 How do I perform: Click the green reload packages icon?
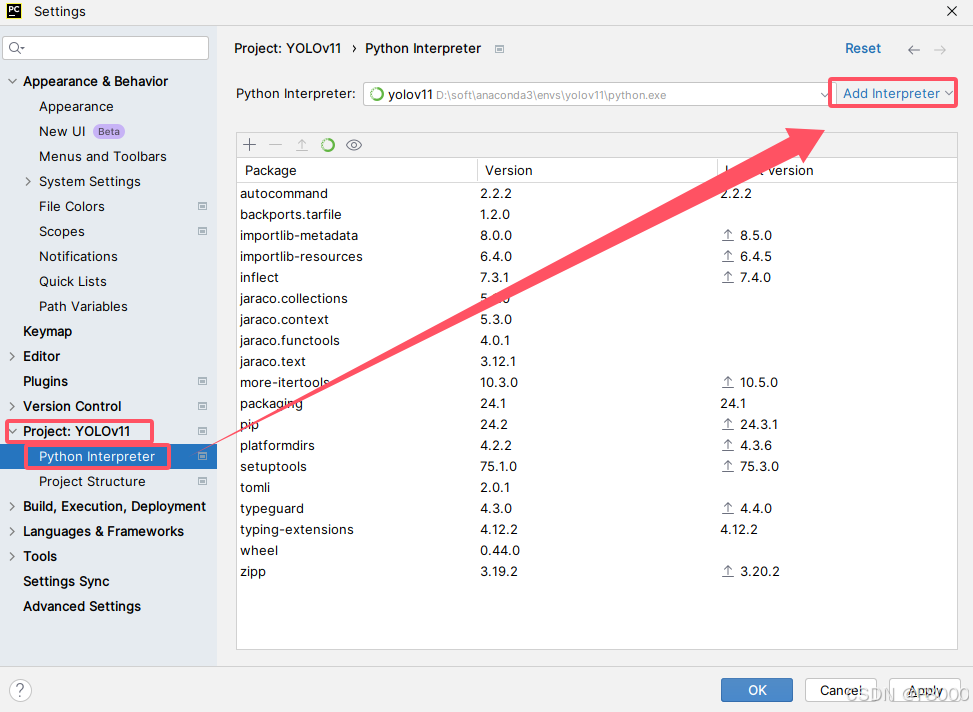(x=328, y=145)
